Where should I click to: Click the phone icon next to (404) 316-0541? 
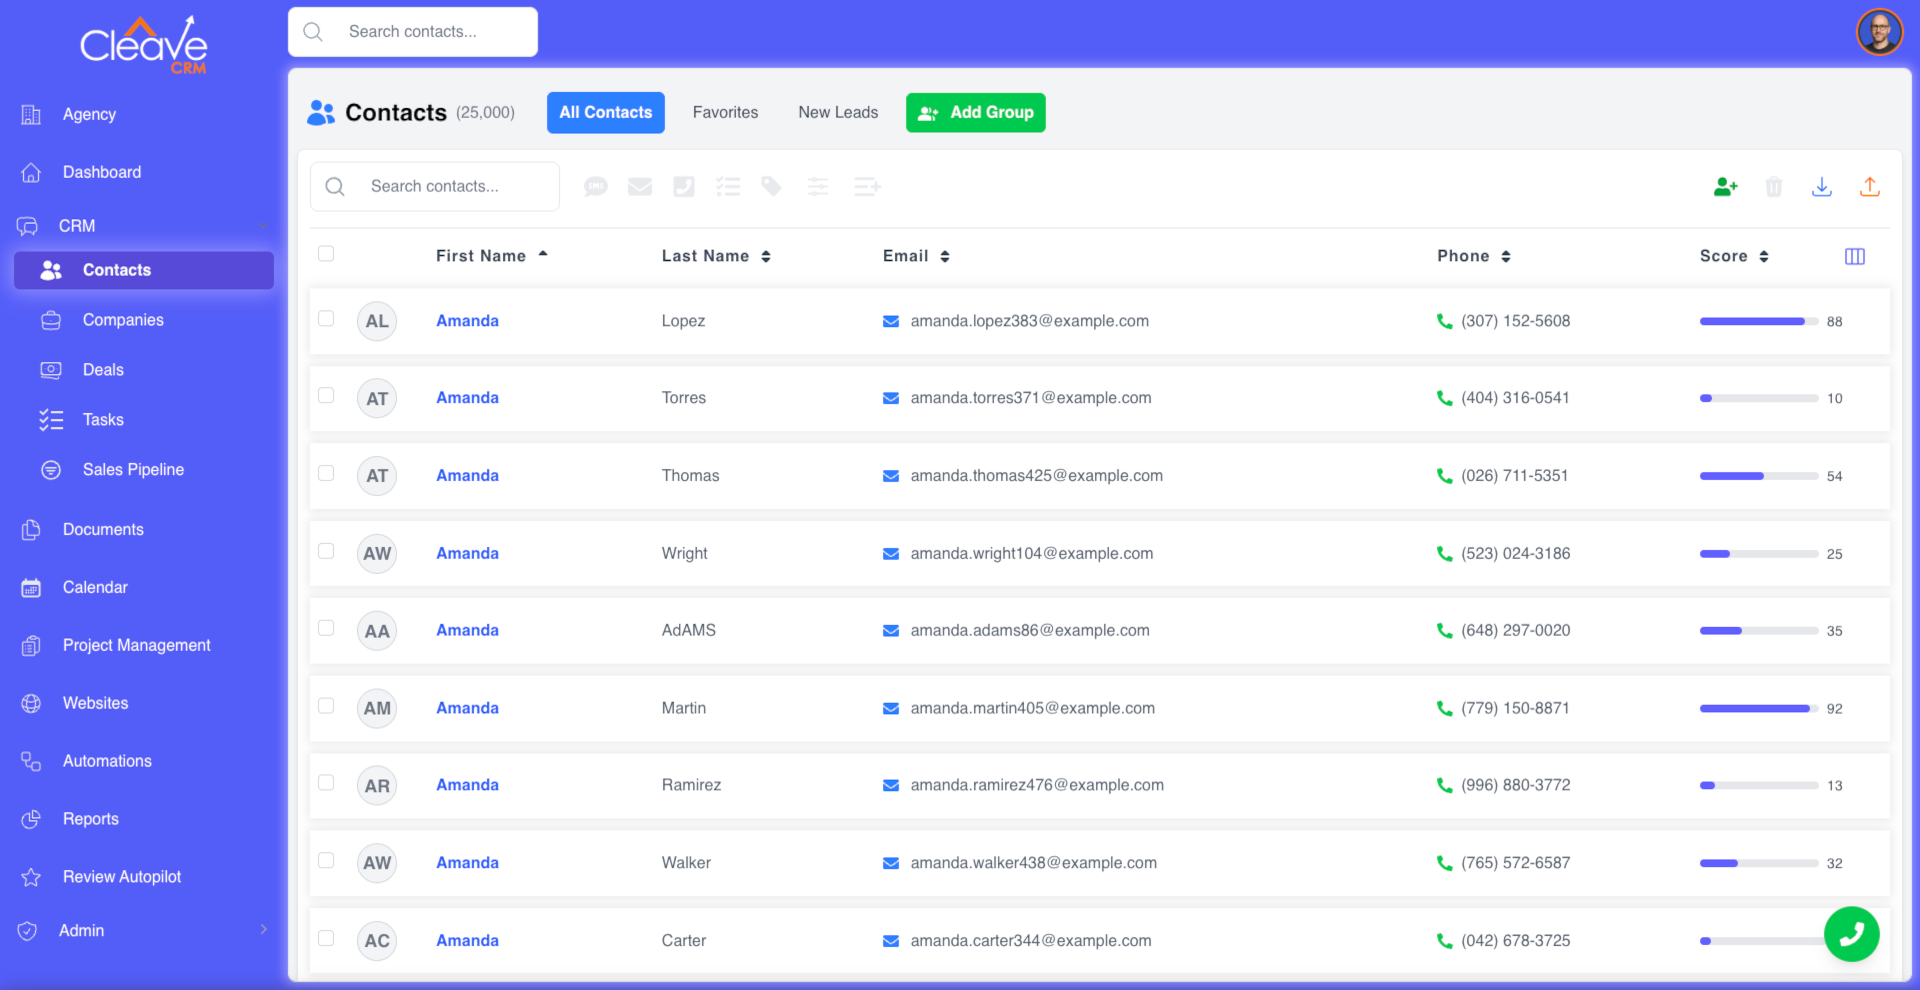[x=1444, y=398]
